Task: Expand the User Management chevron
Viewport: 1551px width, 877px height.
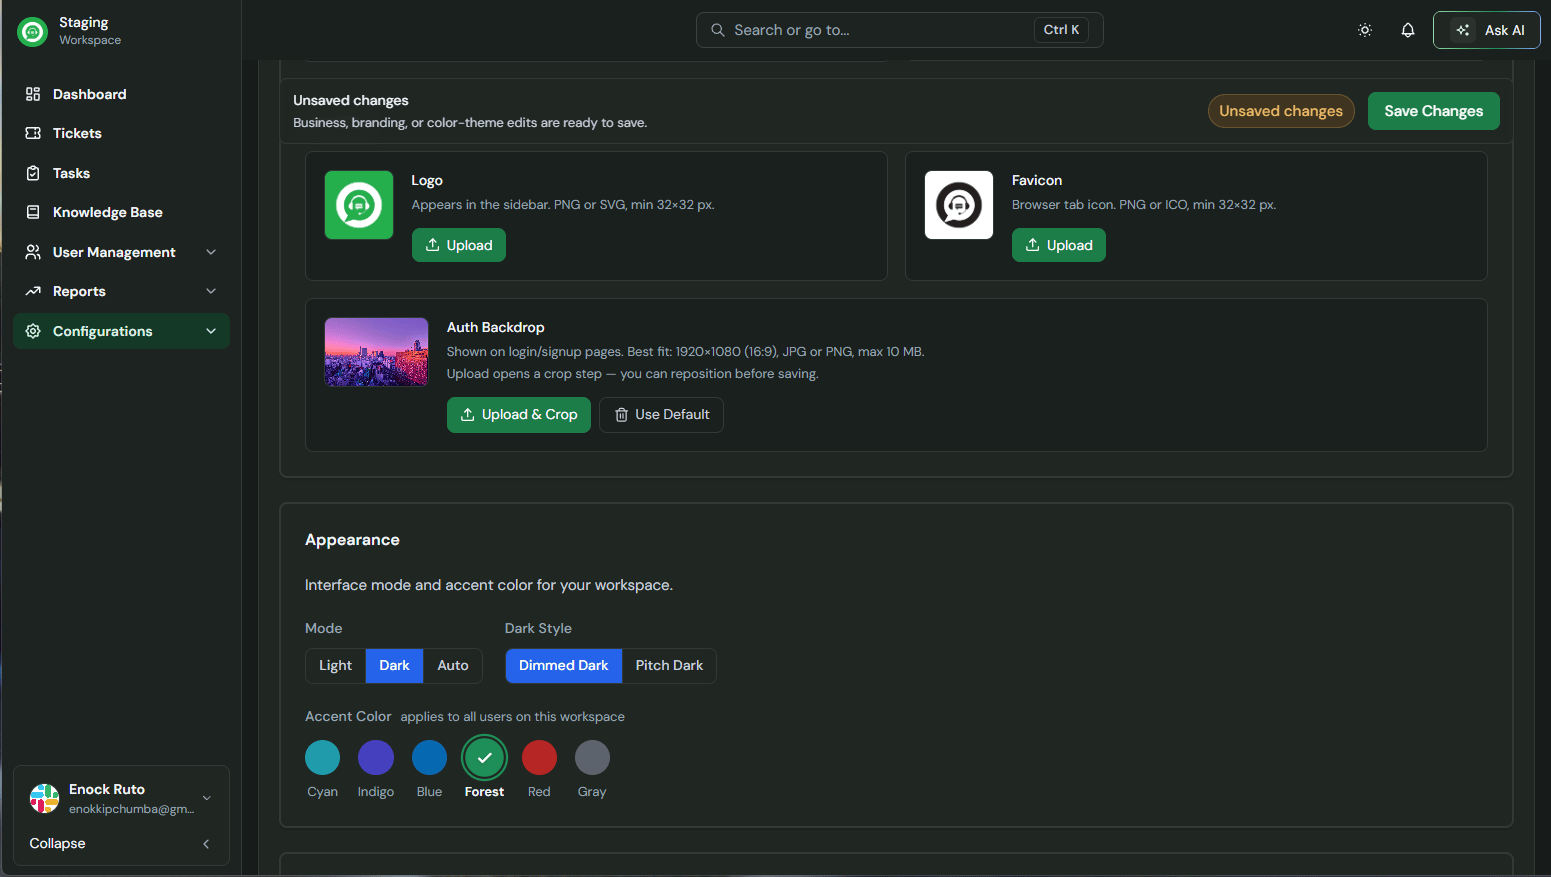Action: (x=211, y=252)
